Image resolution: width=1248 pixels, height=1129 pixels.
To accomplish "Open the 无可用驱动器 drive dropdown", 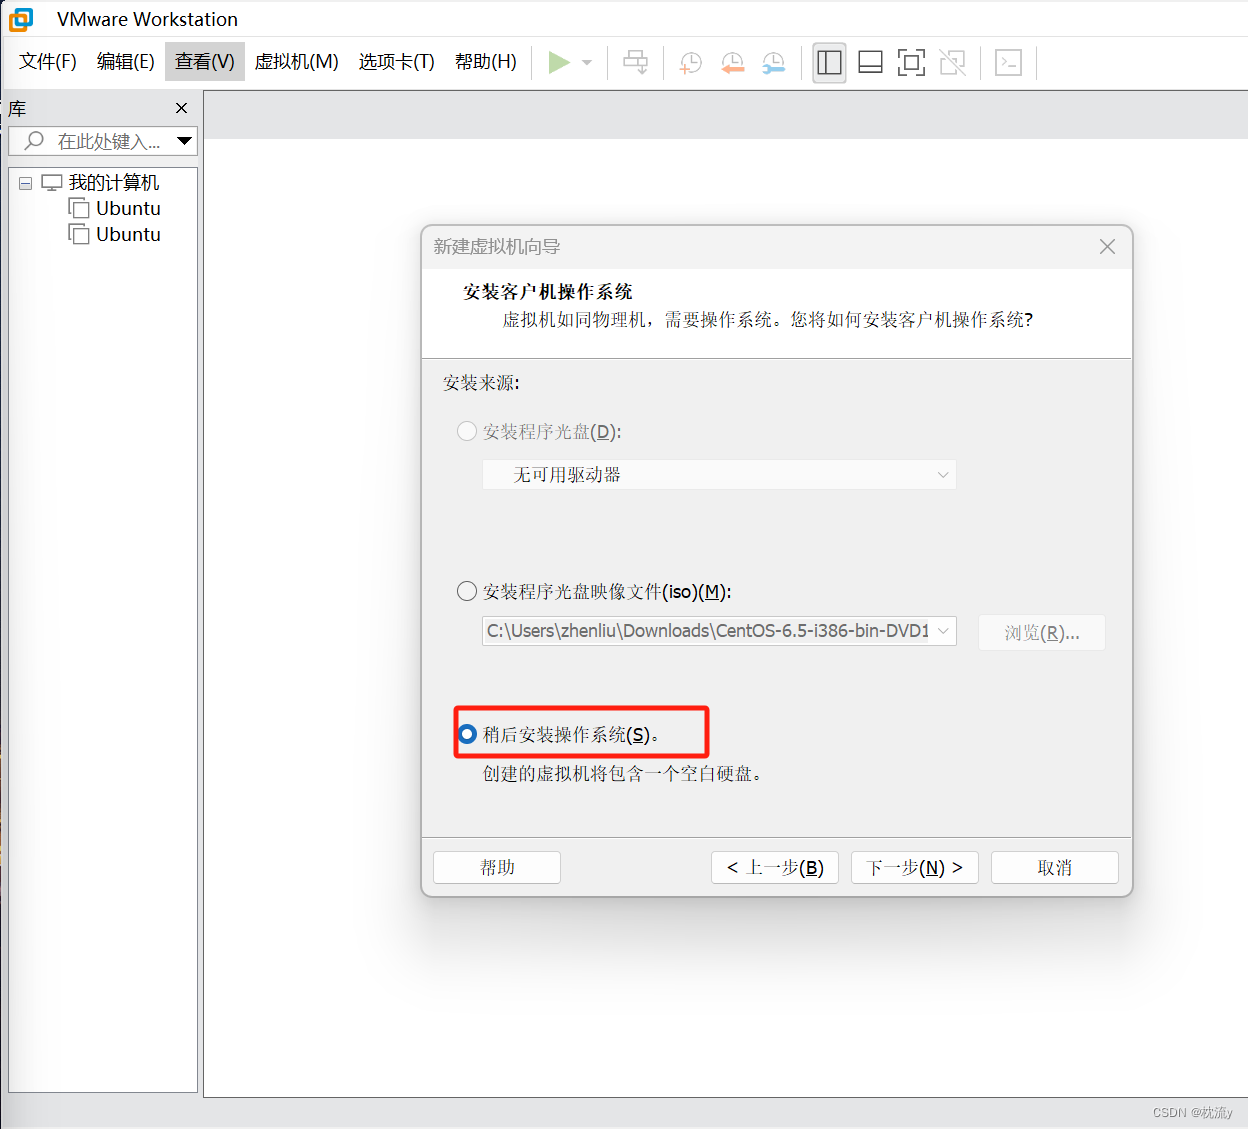I will [719, 475].
